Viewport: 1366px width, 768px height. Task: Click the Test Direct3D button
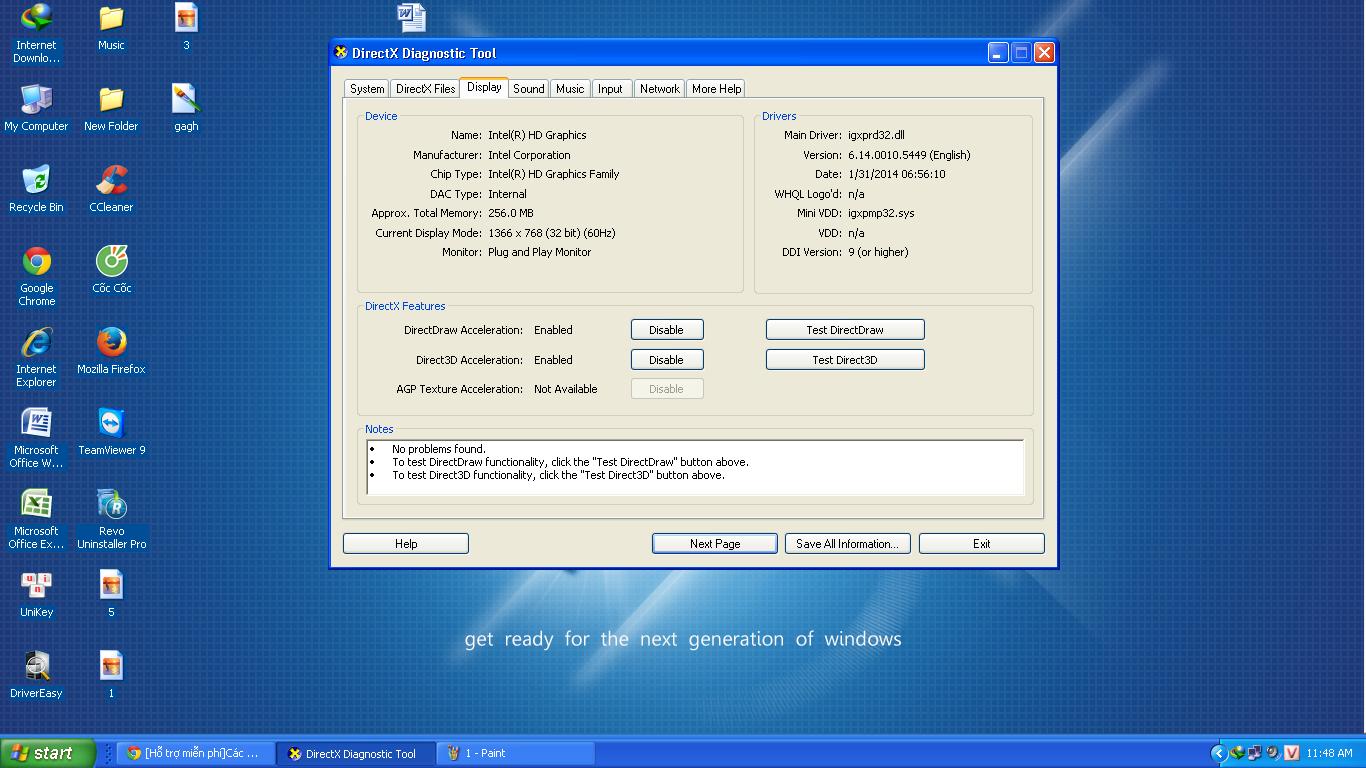pos(844,360)
